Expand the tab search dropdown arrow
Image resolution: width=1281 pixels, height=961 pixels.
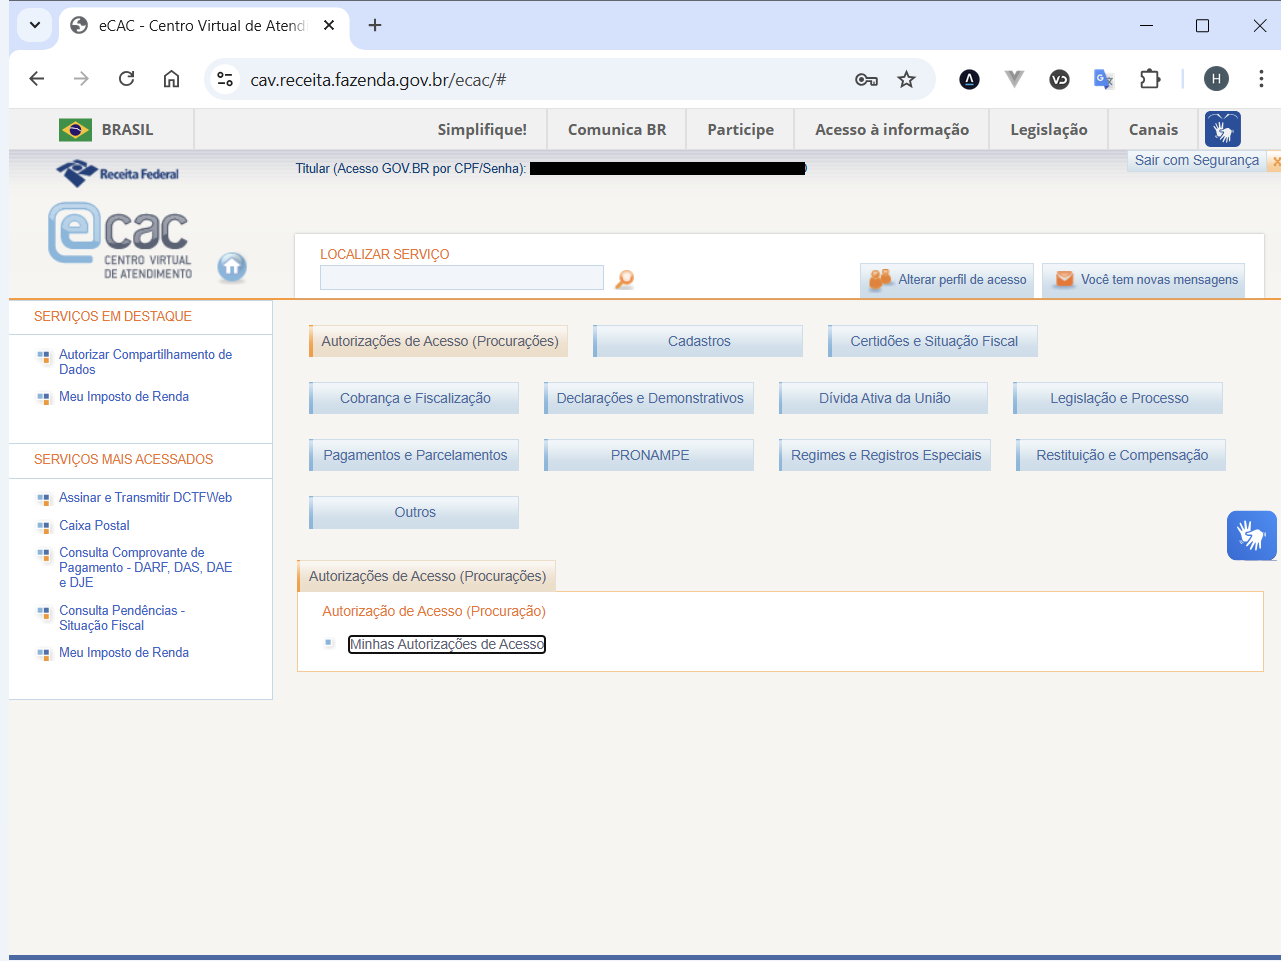click(35, 25)
